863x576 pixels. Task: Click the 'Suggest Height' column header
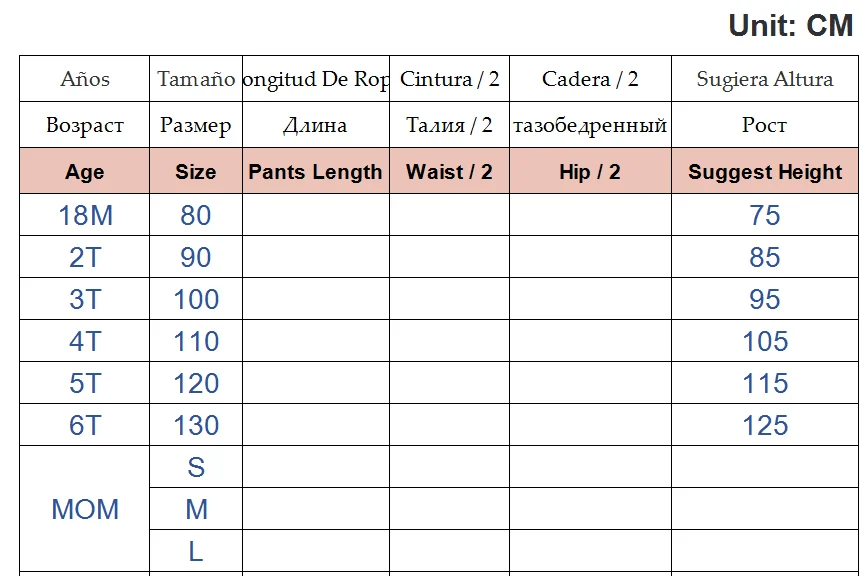coord(765,172)
